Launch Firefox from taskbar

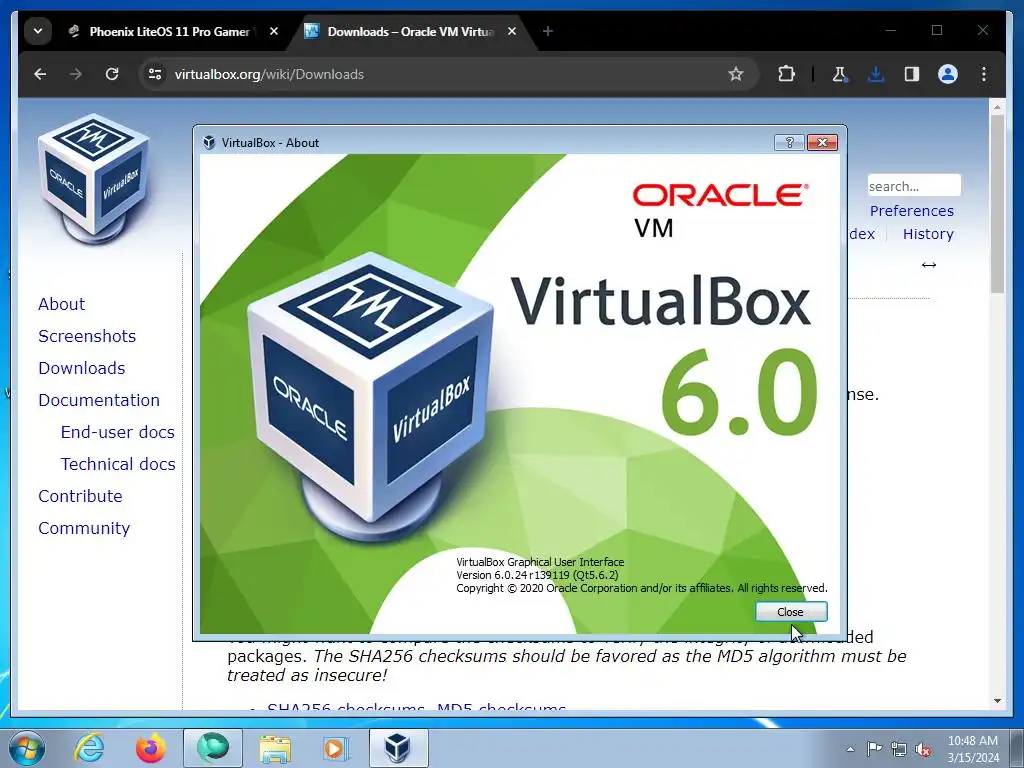click(150, 748)
